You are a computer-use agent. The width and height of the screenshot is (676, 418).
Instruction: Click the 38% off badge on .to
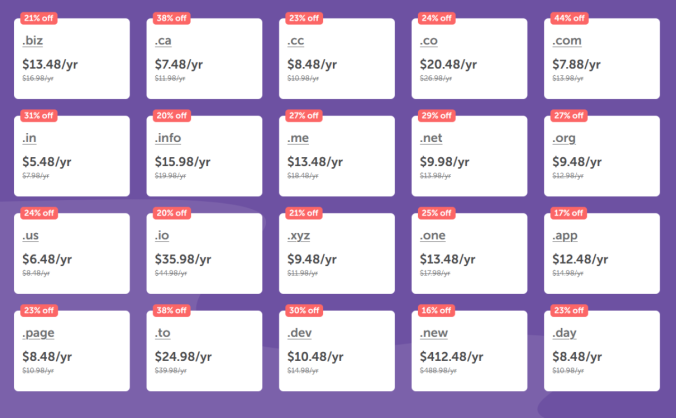pos(169,310)
